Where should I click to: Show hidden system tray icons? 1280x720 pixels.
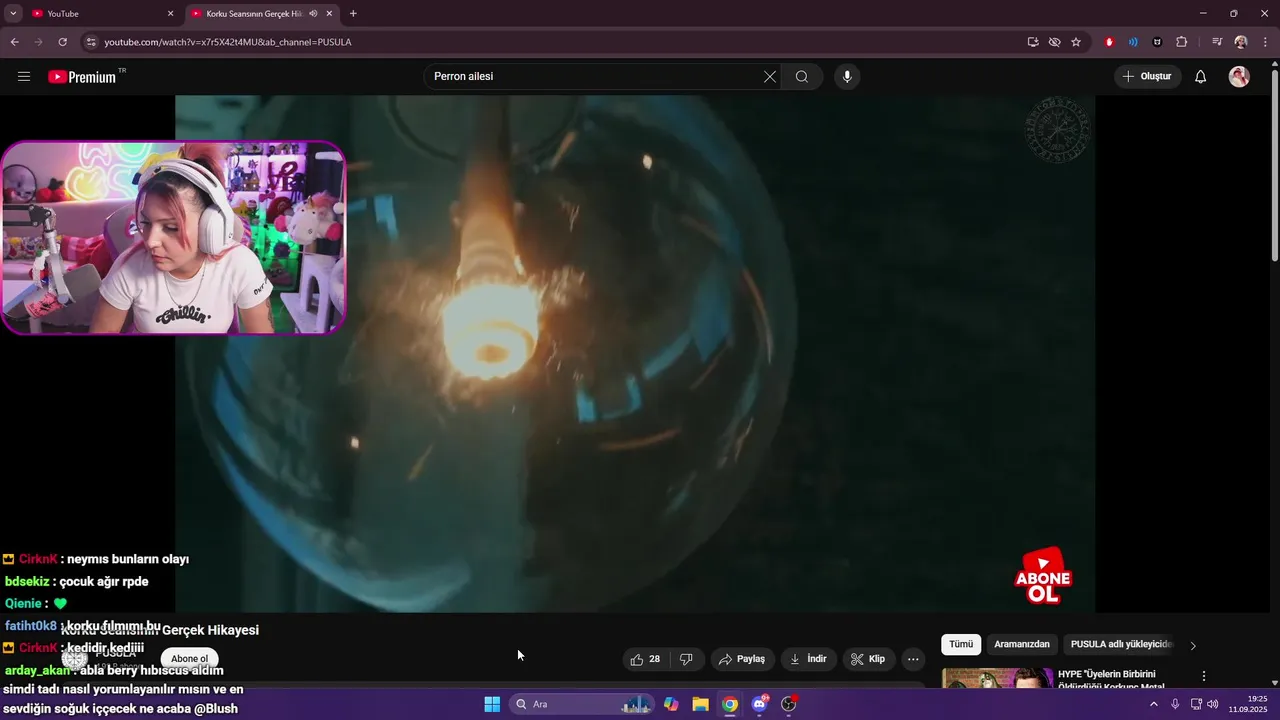1153,704
